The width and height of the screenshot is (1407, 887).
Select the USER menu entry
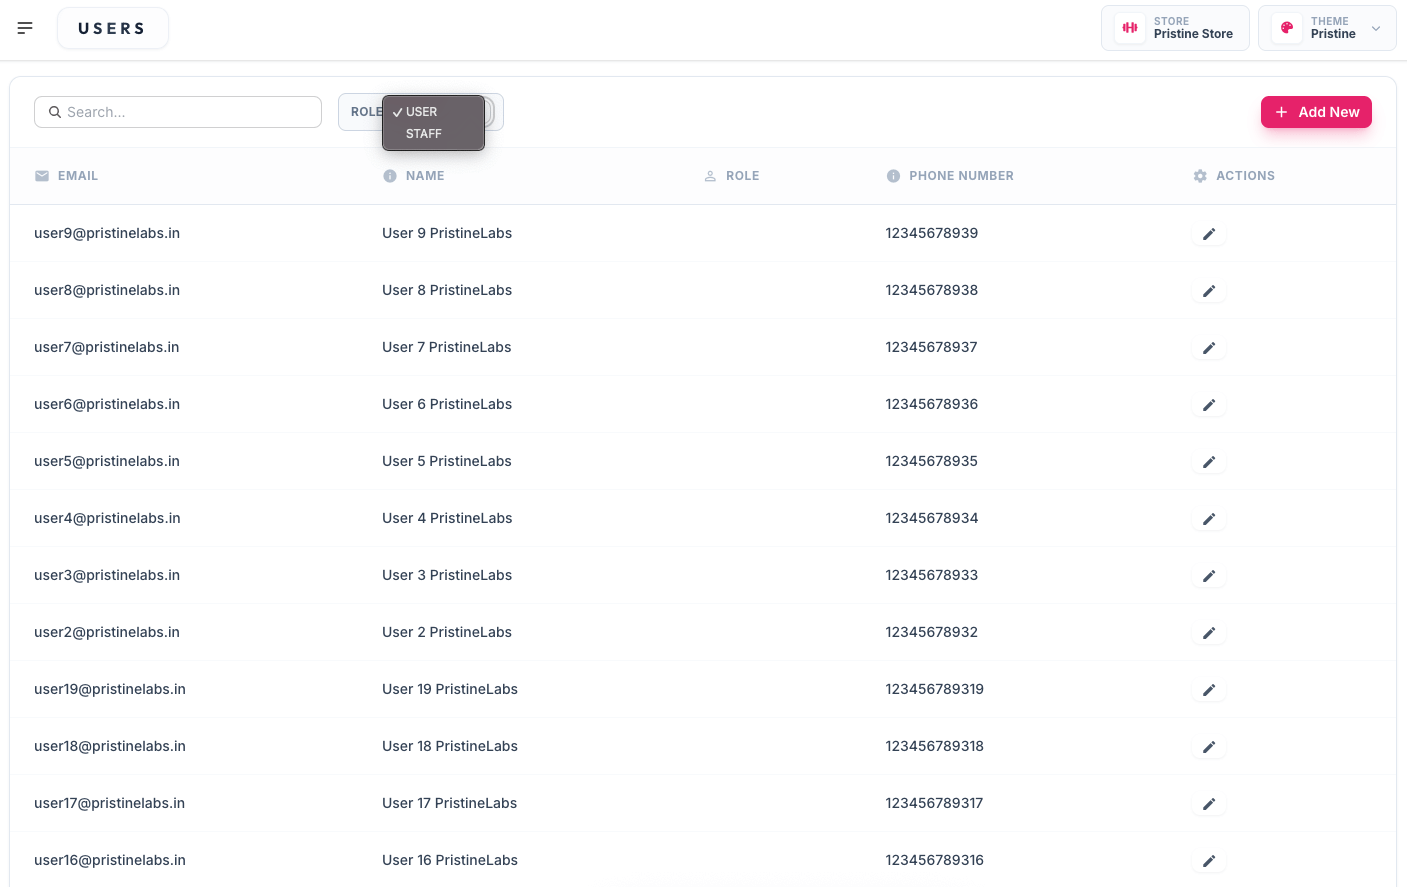421,112
